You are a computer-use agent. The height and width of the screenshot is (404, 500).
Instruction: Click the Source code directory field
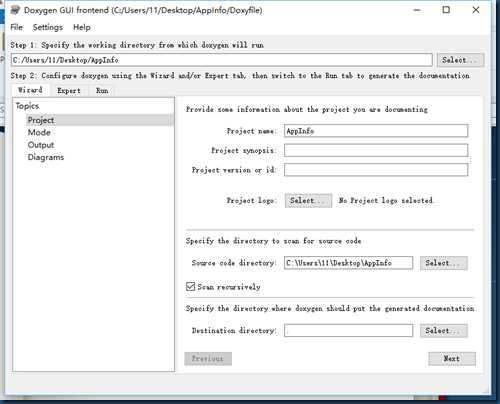click(x=348, y=263)
